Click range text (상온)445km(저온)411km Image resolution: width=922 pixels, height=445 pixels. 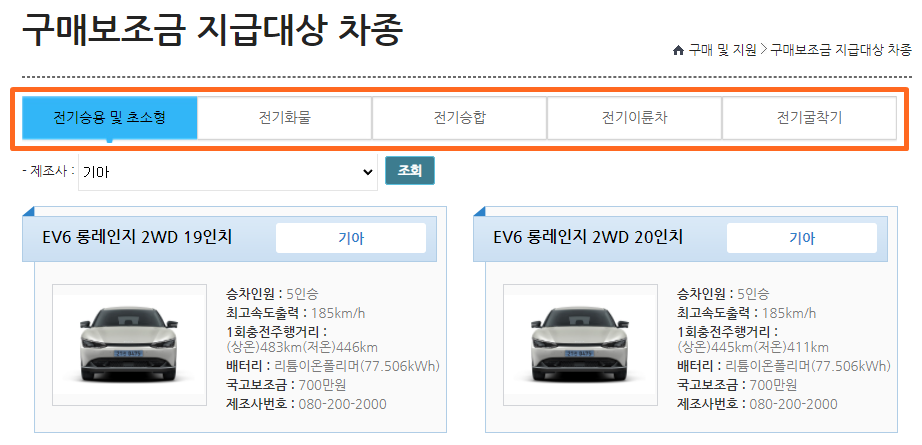[x=753, y=347]
